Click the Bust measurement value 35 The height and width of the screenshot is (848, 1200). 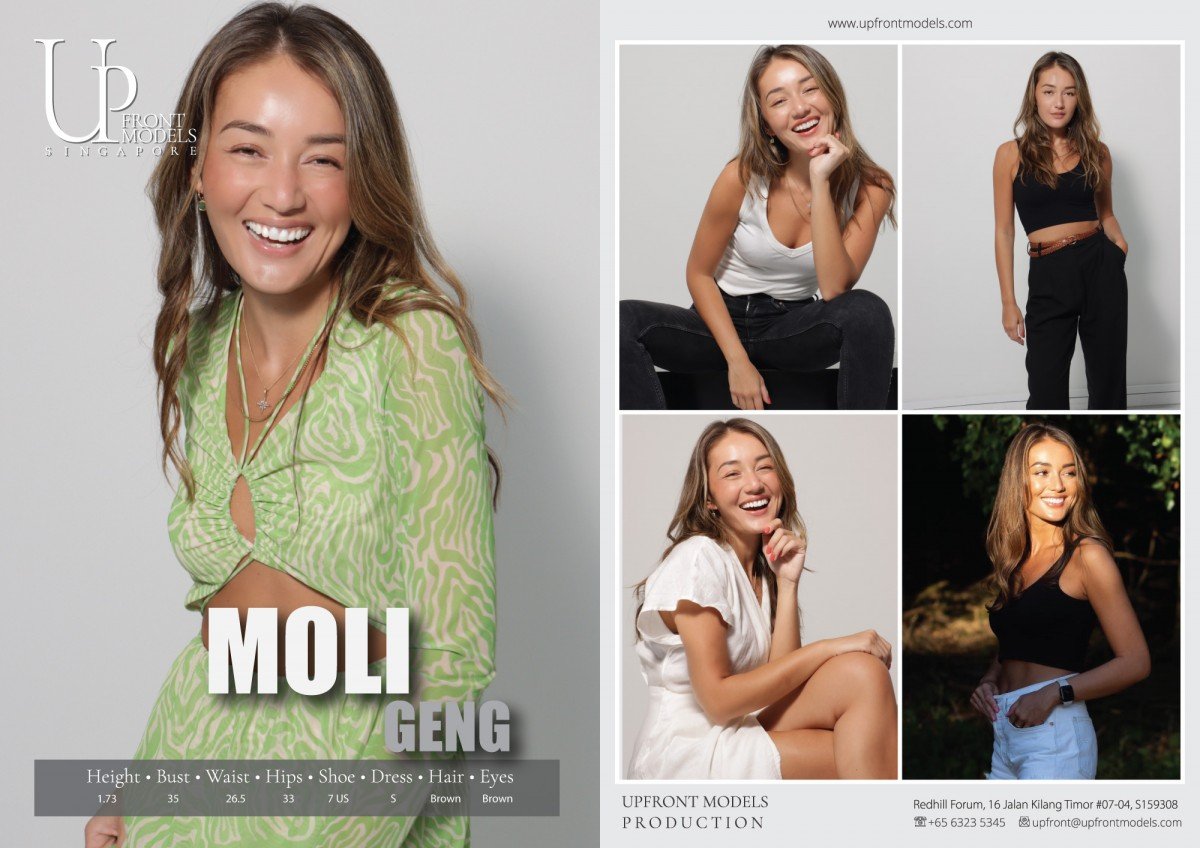(x=172, y=799)
